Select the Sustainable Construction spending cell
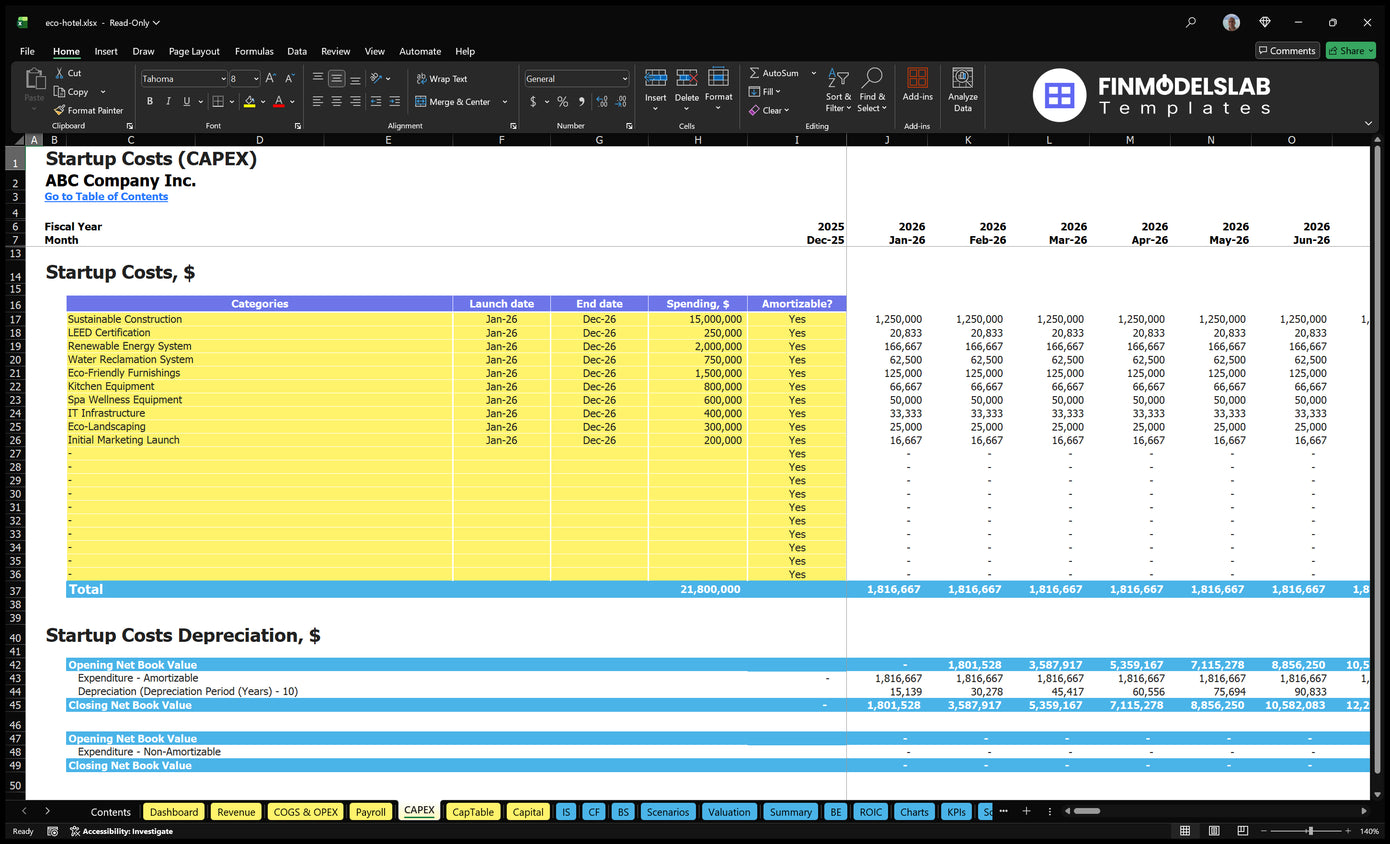 (697, 320)
